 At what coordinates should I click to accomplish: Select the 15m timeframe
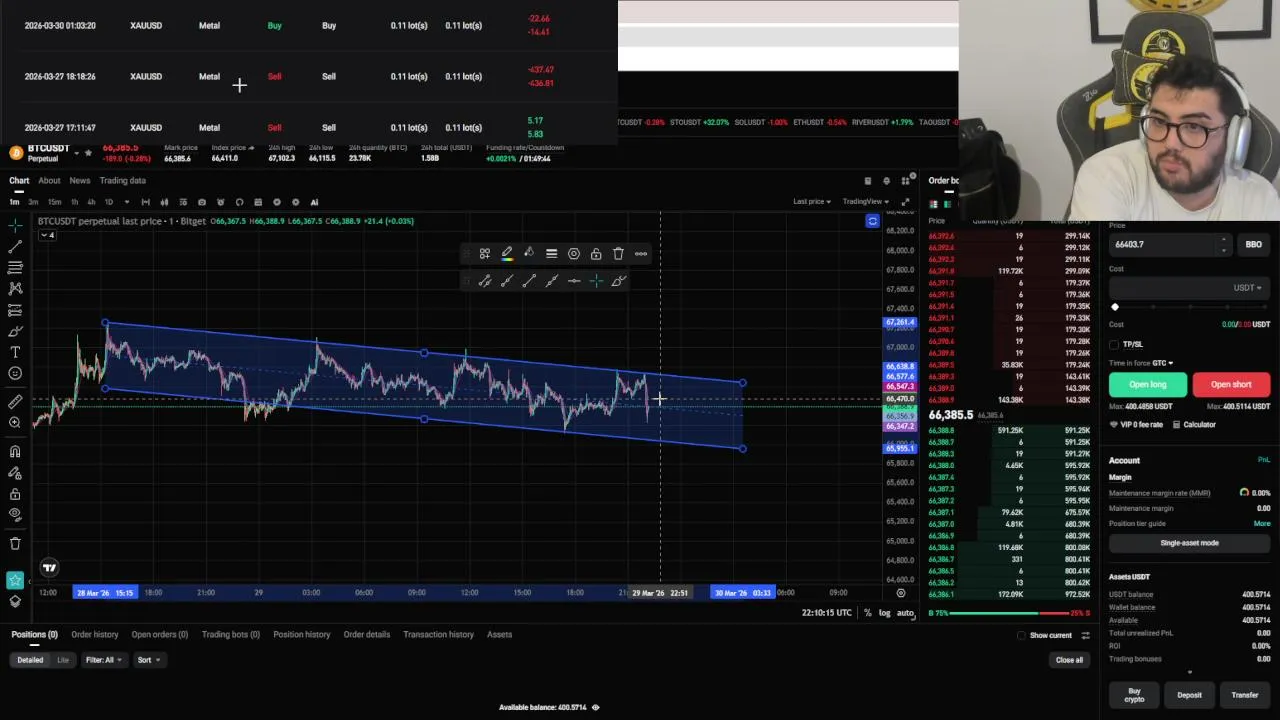(x=54, y=202)
